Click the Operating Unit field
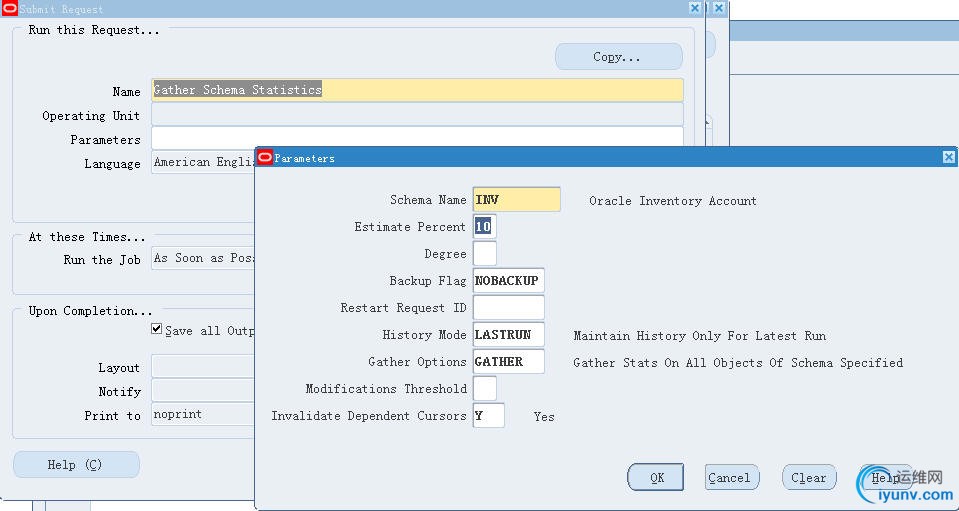 point(417,114)
